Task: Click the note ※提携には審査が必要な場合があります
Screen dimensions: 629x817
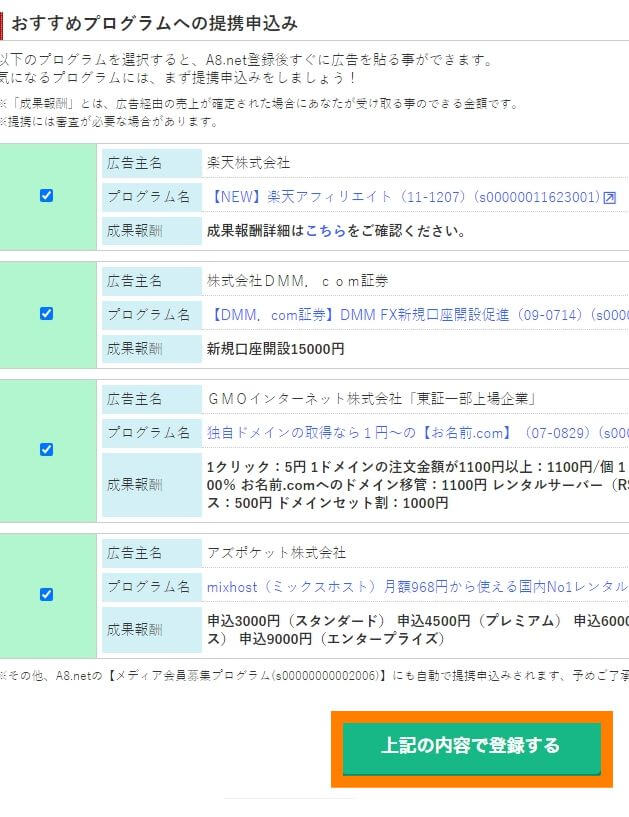Action: coord(109,121)
